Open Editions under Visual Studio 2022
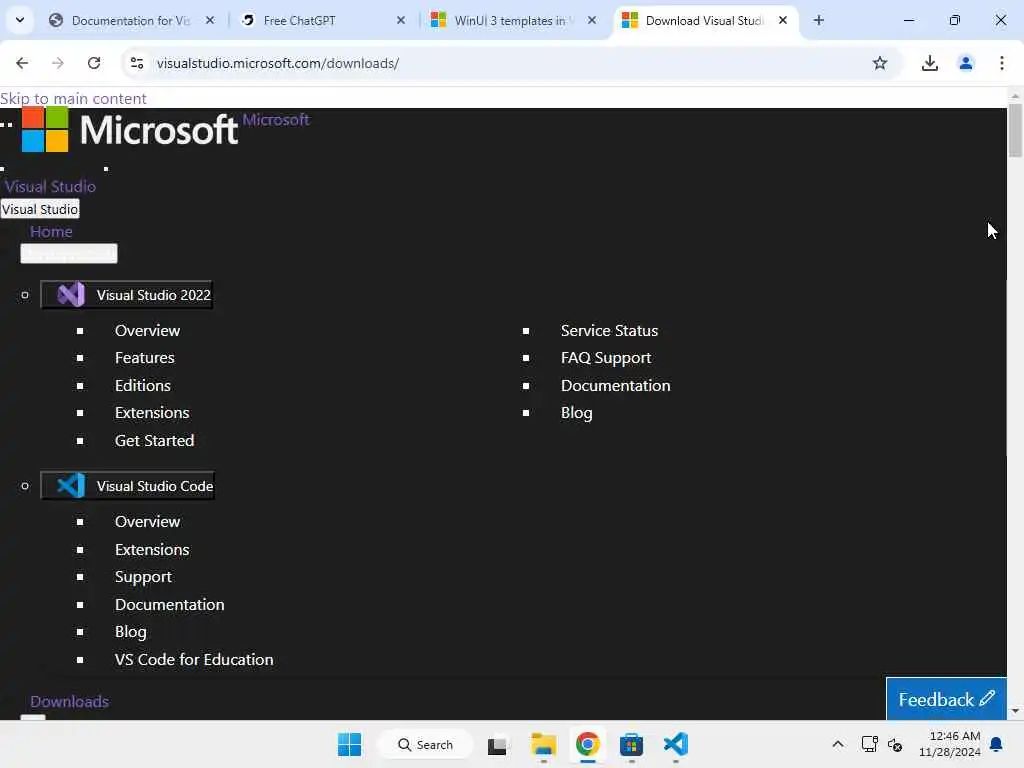 pos(142,385)
